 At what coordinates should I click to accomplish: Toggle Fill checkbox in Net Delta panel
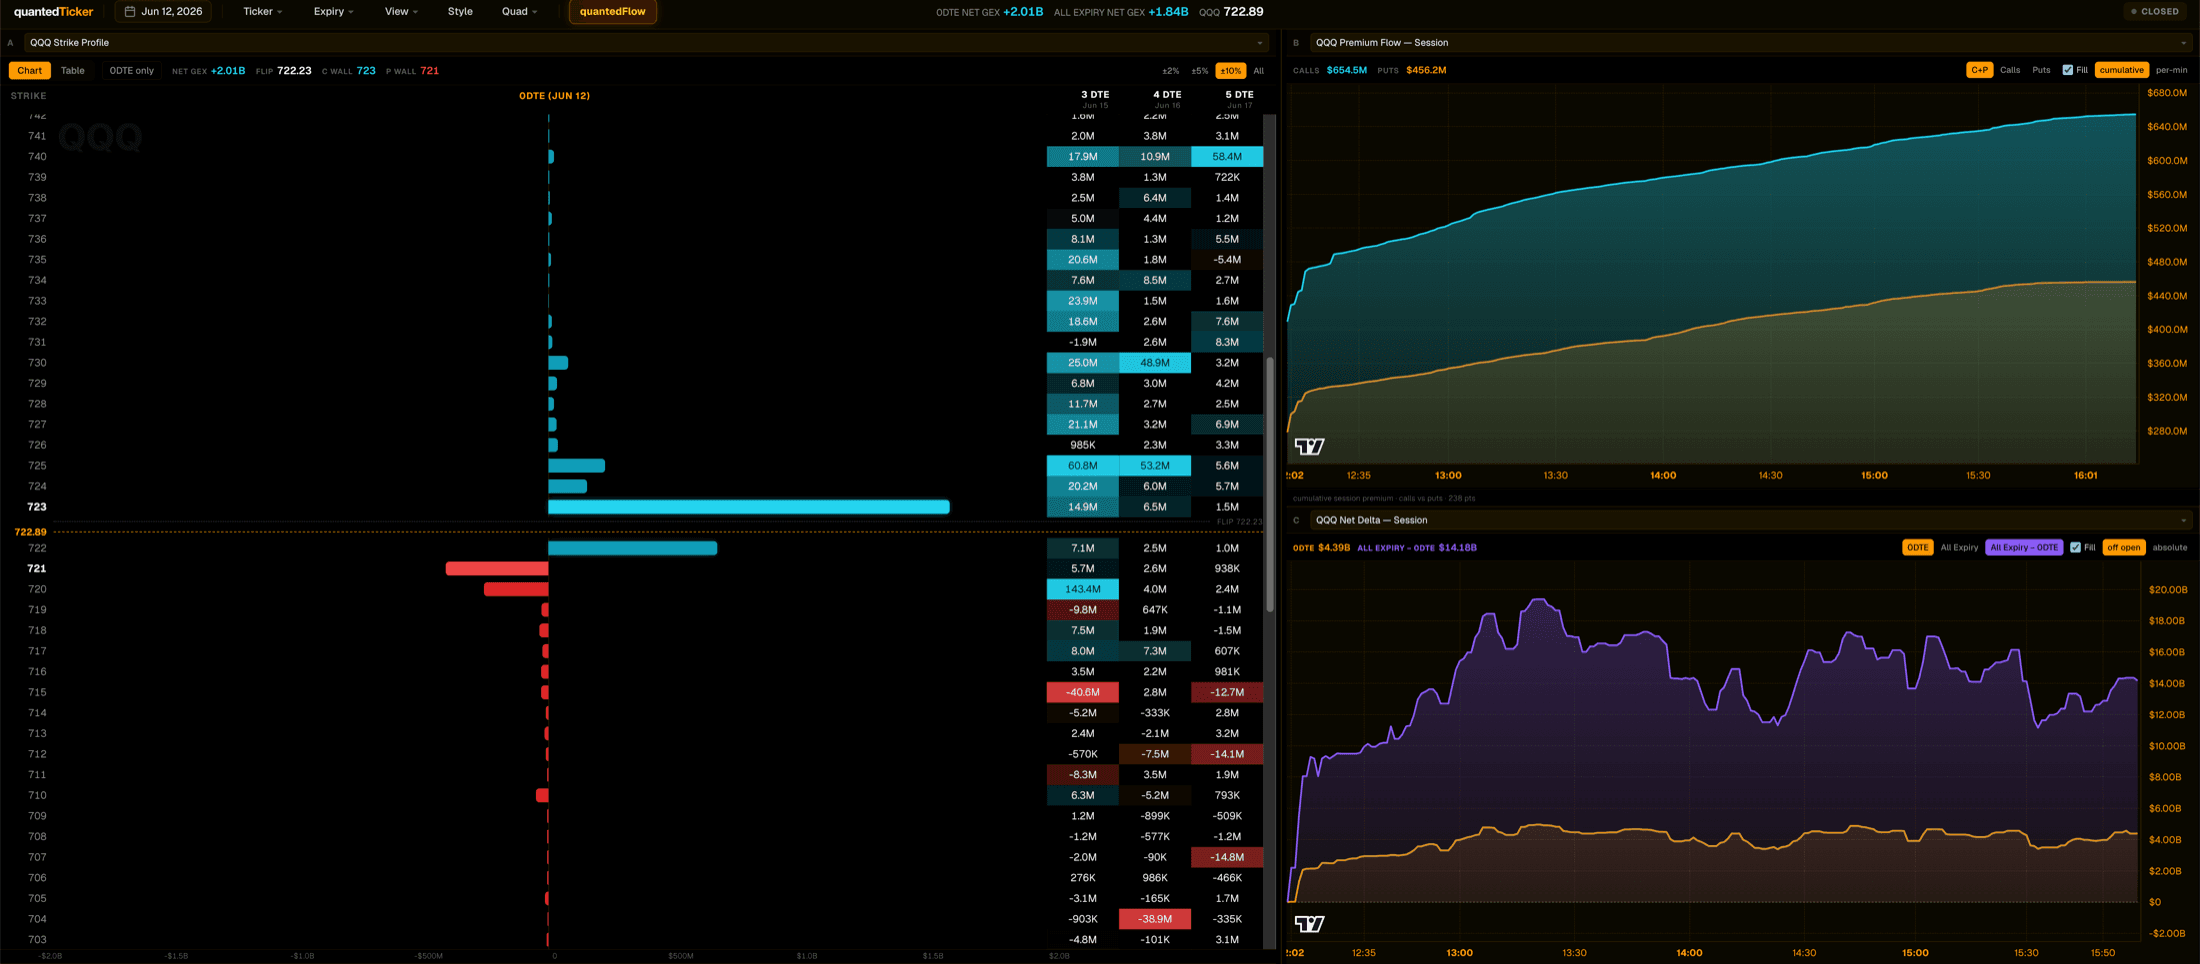(2076, 547)
